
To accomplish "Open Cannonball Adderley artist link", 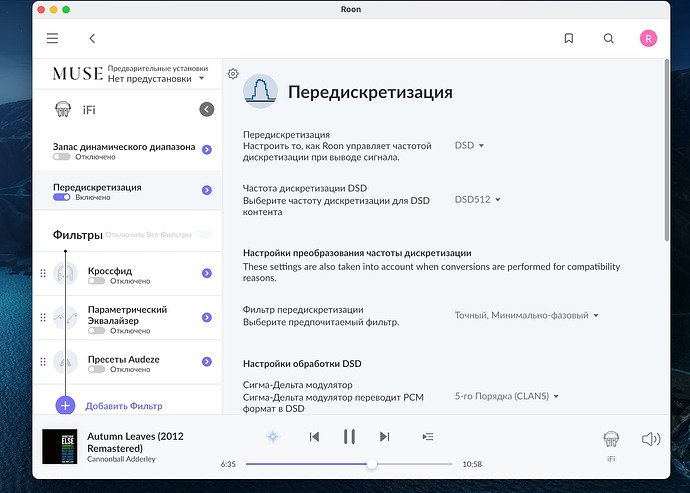I will (121, 459).
